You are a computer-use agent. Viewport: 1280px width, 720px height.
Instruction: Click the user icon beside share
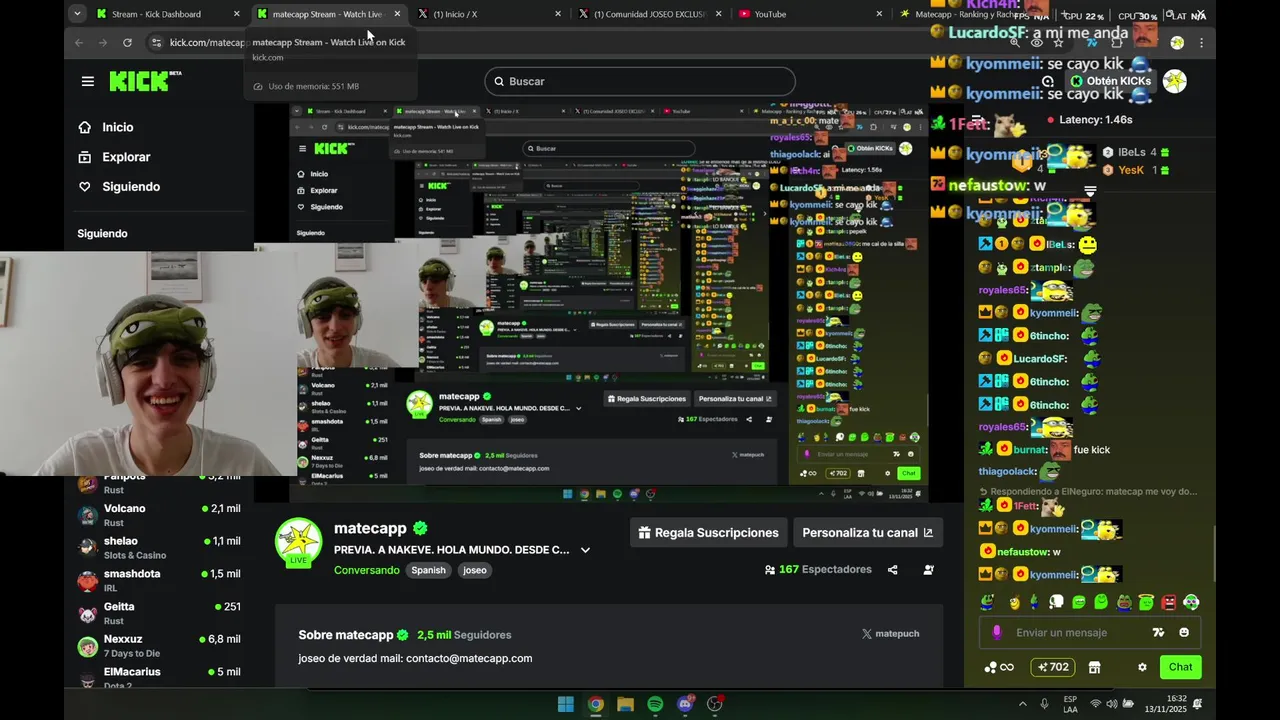[929, 570]
